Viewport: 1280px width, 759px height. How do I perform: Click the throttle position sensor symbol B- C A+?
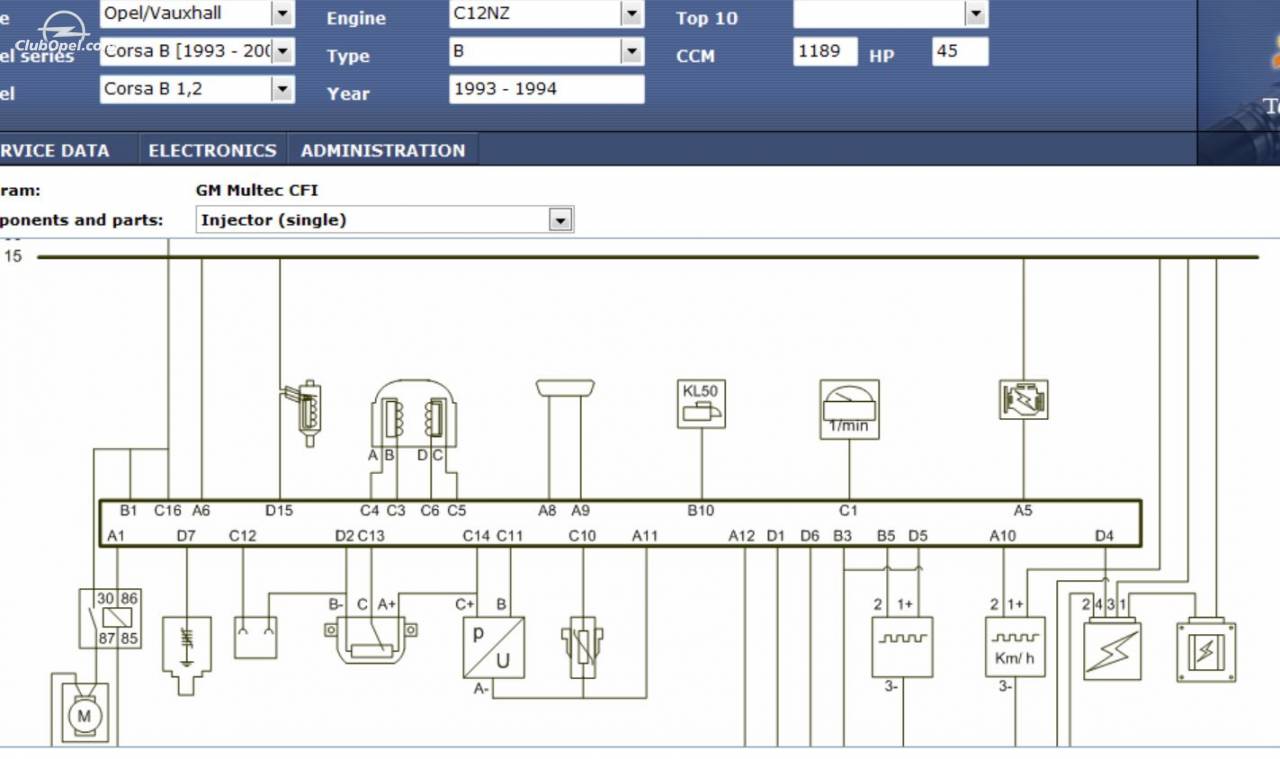tap(371, 638)
